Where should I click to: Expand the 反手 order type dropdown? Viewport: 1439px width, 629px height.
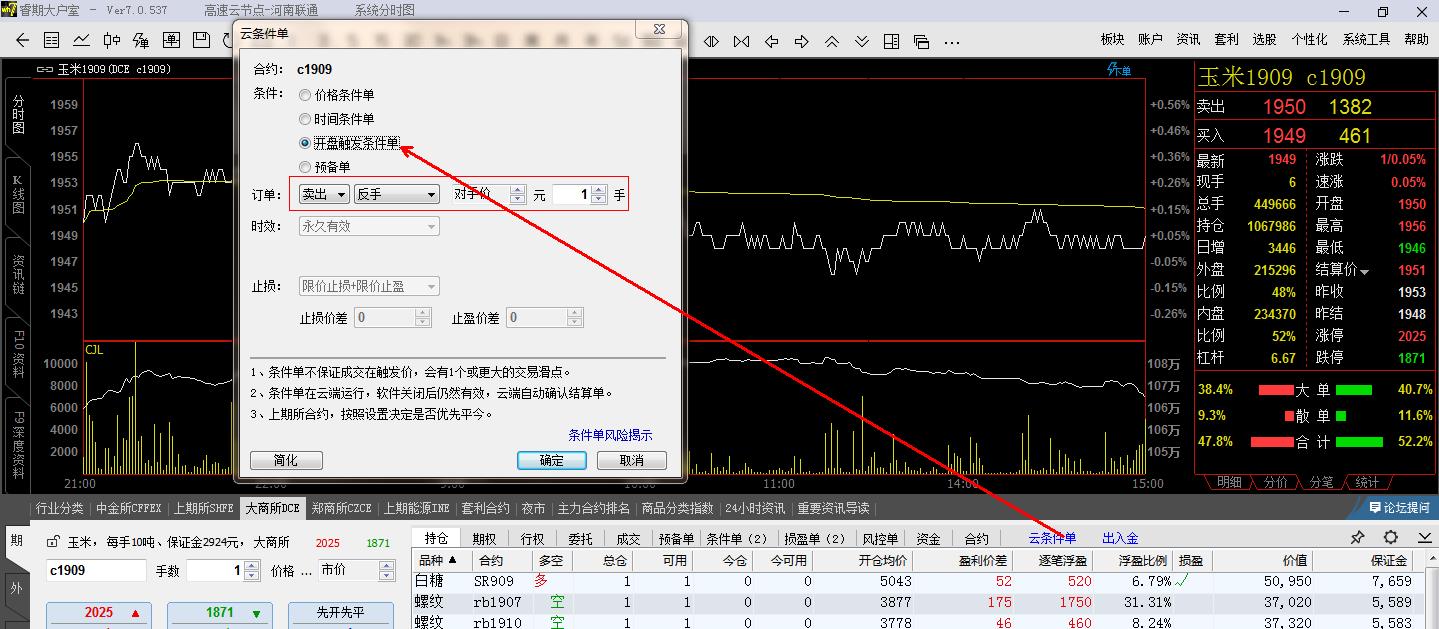click(x=397, y=194)
